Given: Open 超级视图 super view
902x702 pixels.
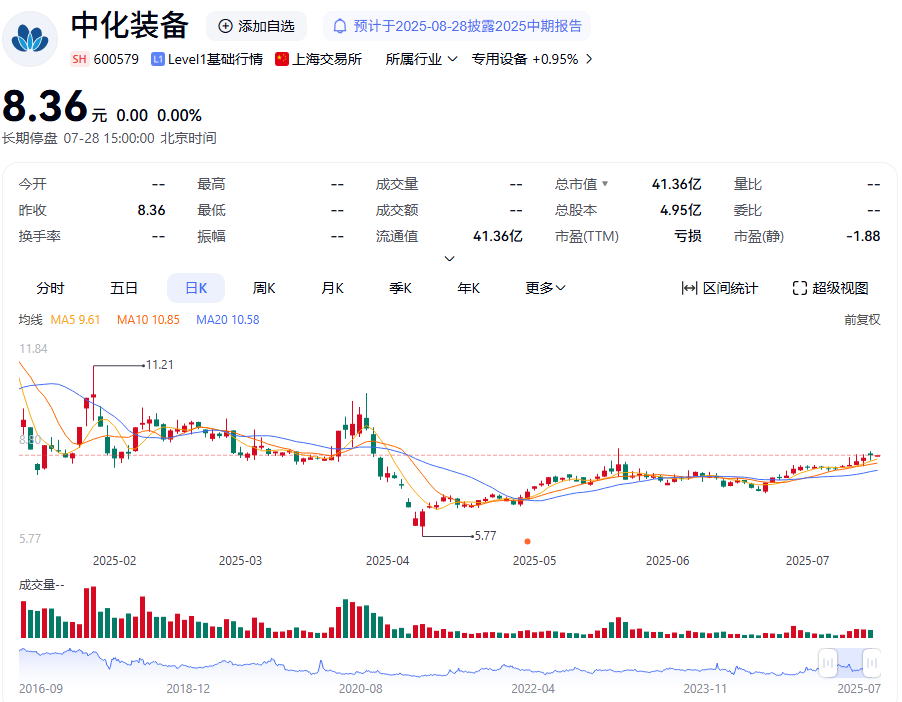Looking at the screenshot, I should pyautogui.click(x=831, y=288).
